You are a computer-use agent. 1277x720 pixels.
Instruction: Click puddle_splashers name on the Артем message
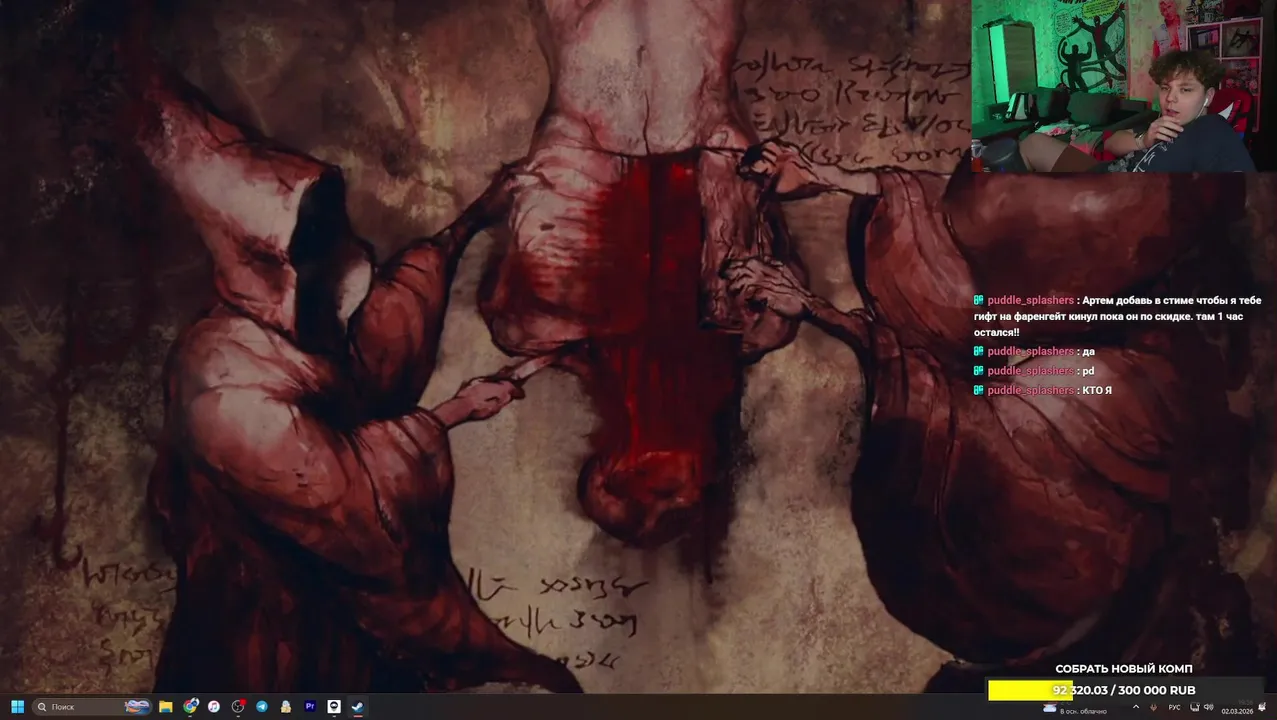pos(1030,300)
